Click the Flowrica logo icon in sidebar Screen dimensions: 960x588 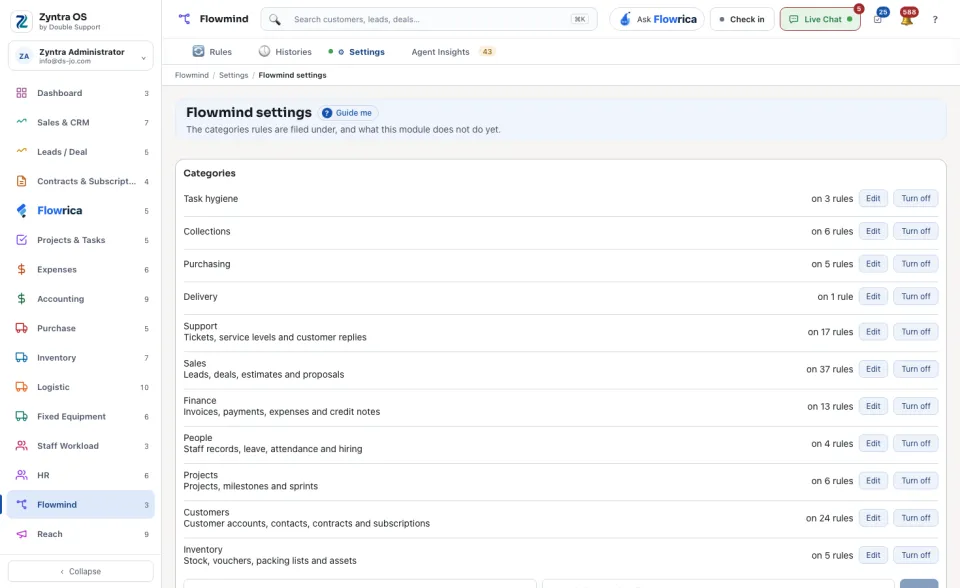pyautogui.click(x=21, y=211)
